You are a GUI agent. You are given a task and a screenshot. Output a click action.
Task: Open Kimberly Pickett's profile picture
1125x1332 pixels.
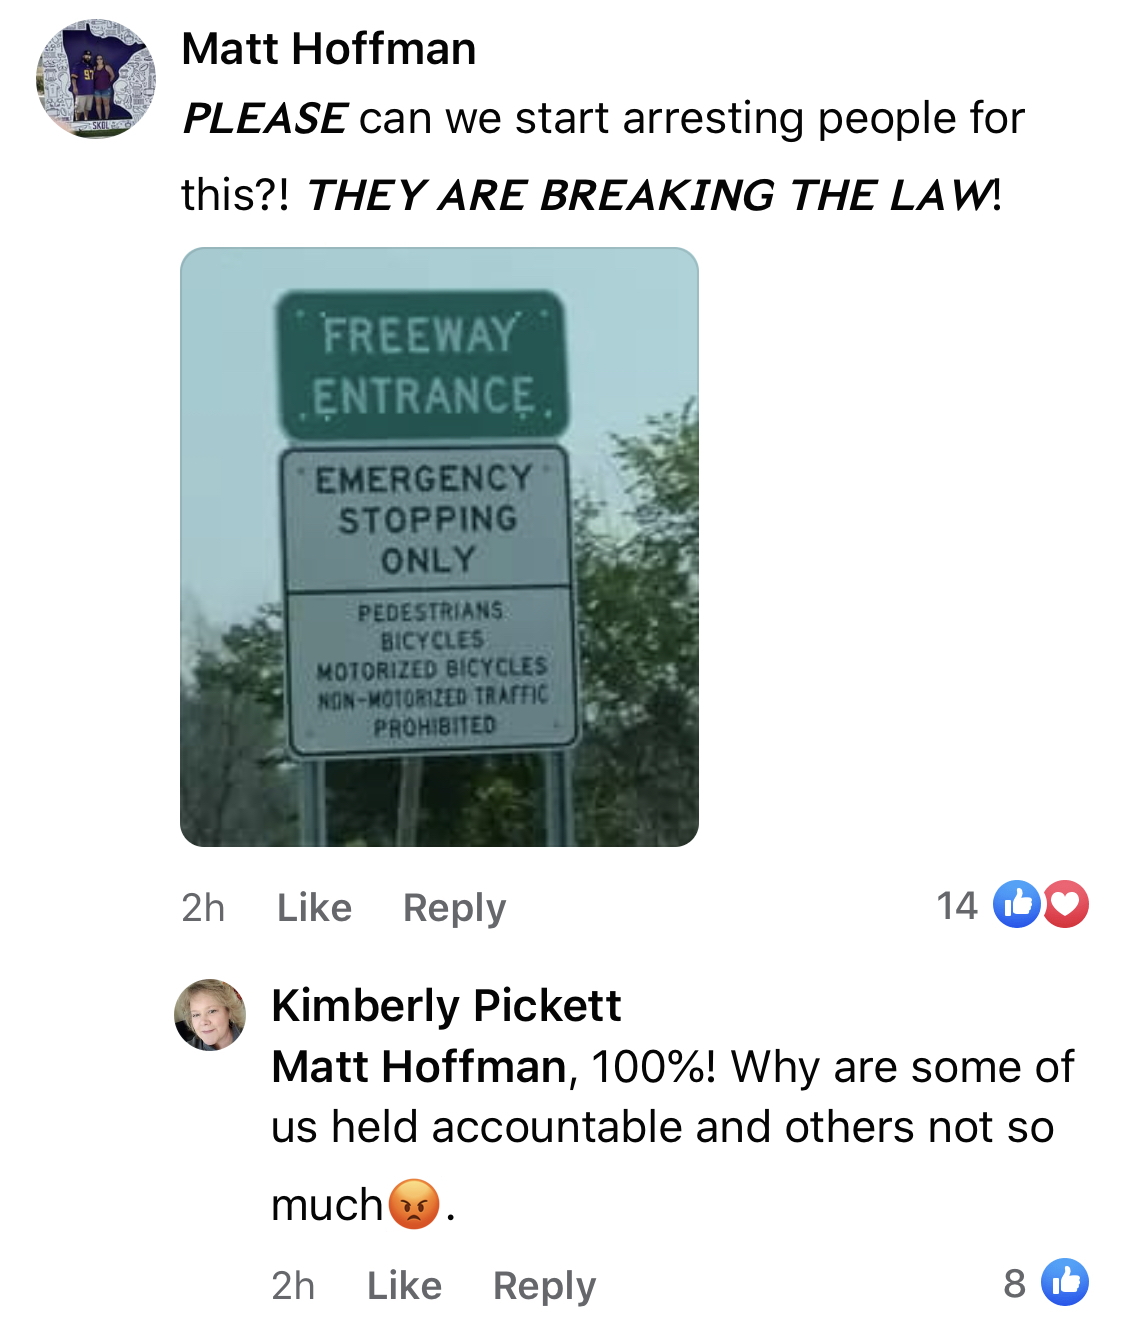point(210,1015)
